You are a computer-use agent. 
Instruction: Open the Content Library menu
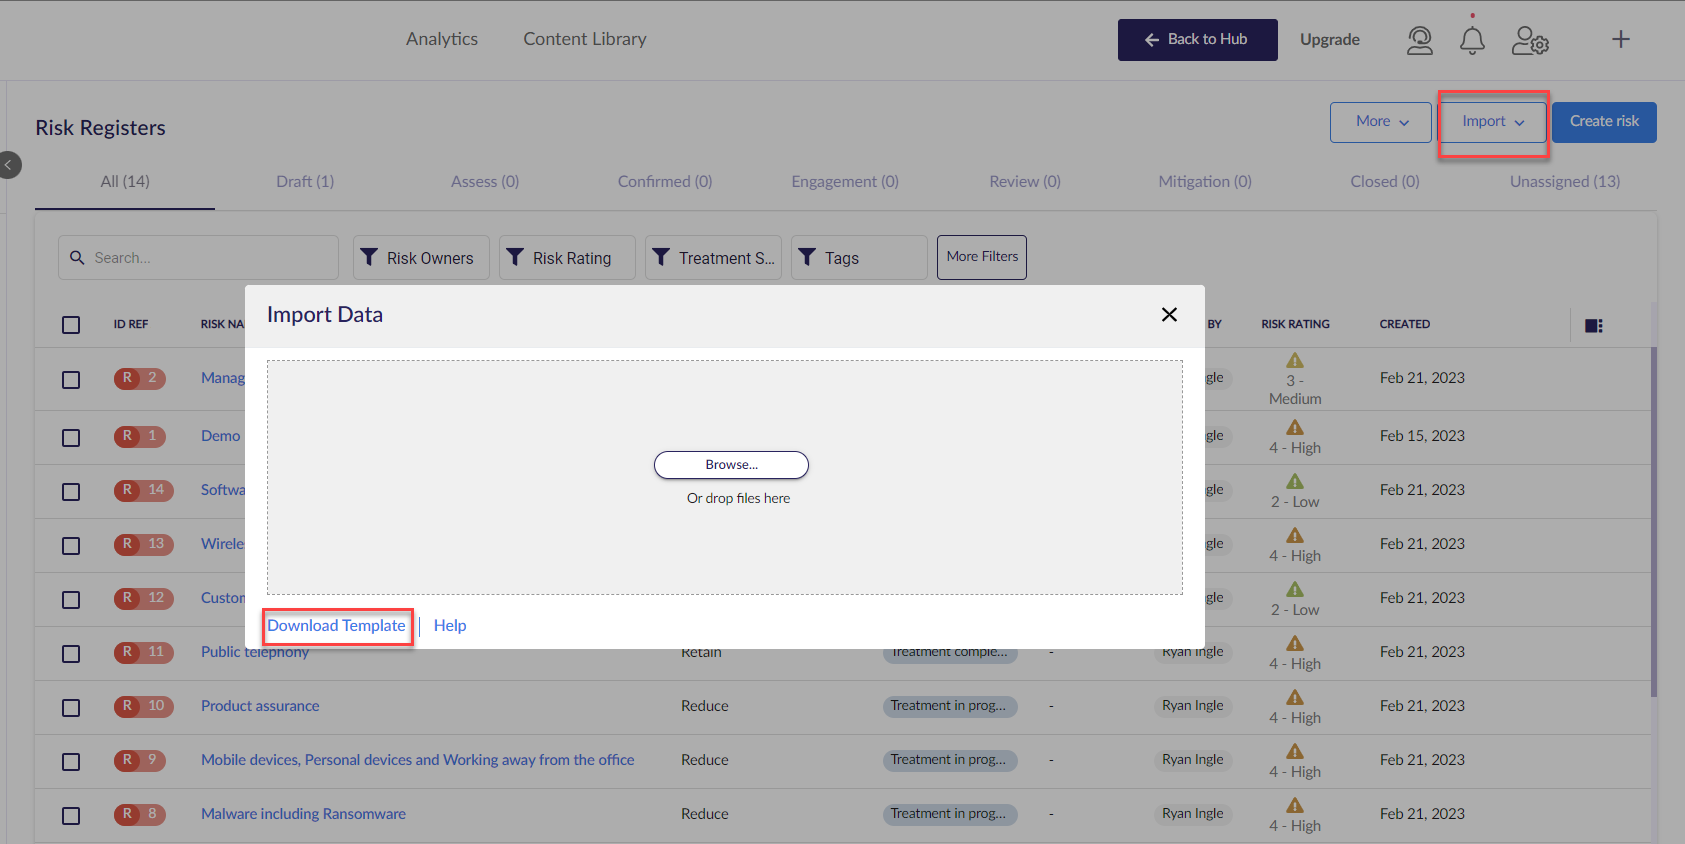tap(584, 39)
